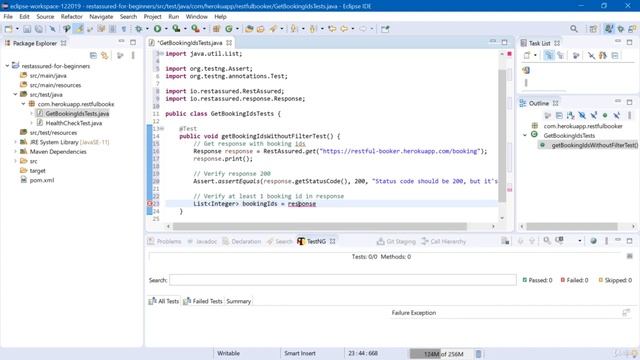640x360 pixels.
Task: Open the Summary tab in TestNG
Action: point(238,301)
